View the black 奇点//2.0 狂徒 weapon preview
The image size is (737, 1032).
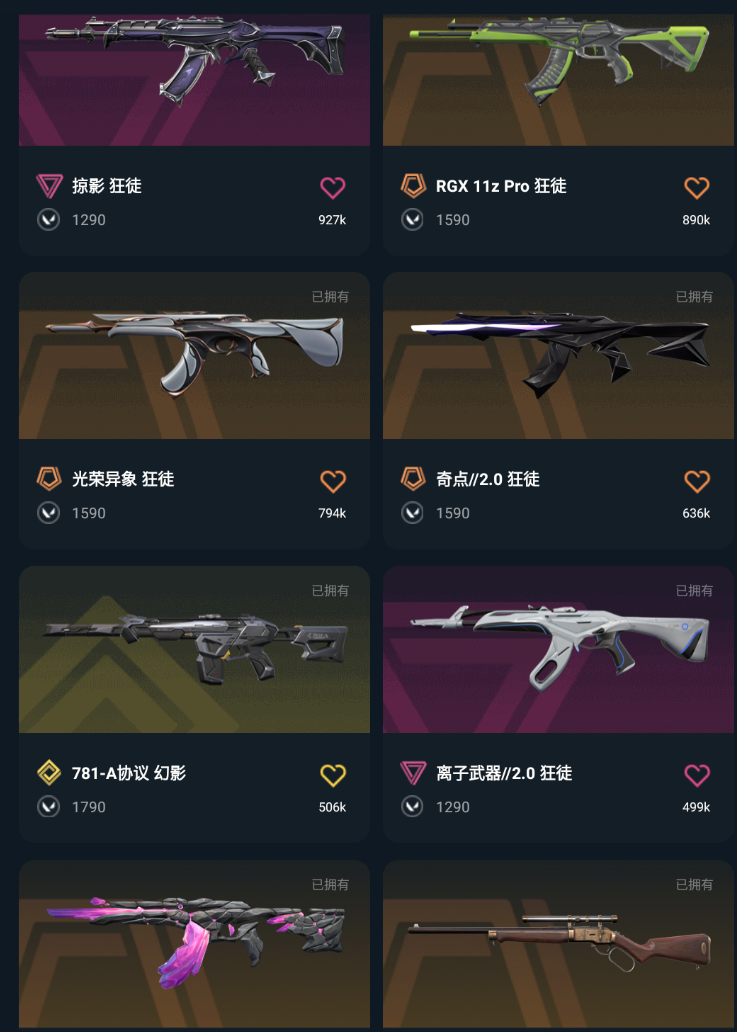559,357
